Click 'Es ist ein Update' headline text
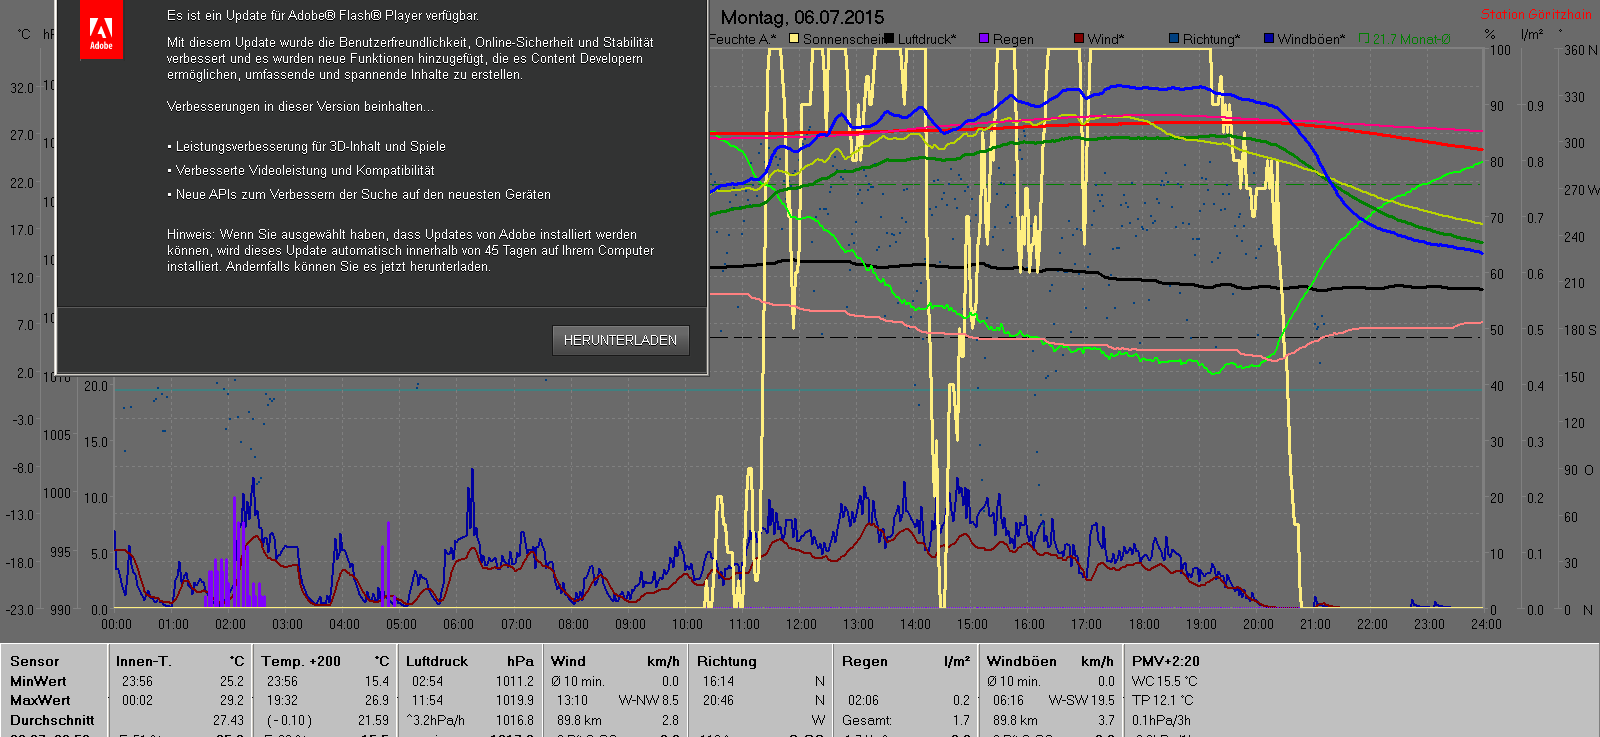The width and height of the screenshot is (1600, 737). point(322,16)
